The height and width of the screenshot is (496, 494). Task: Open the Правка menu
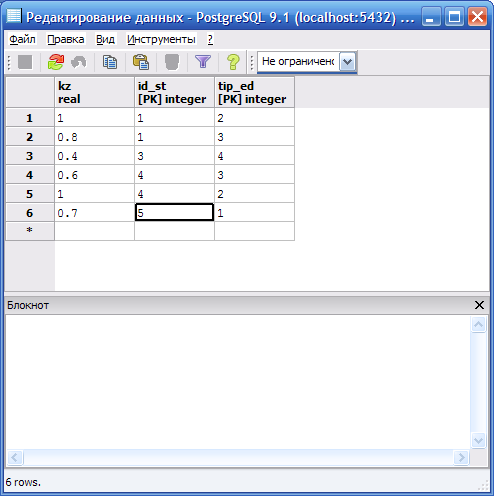point(66,39)
